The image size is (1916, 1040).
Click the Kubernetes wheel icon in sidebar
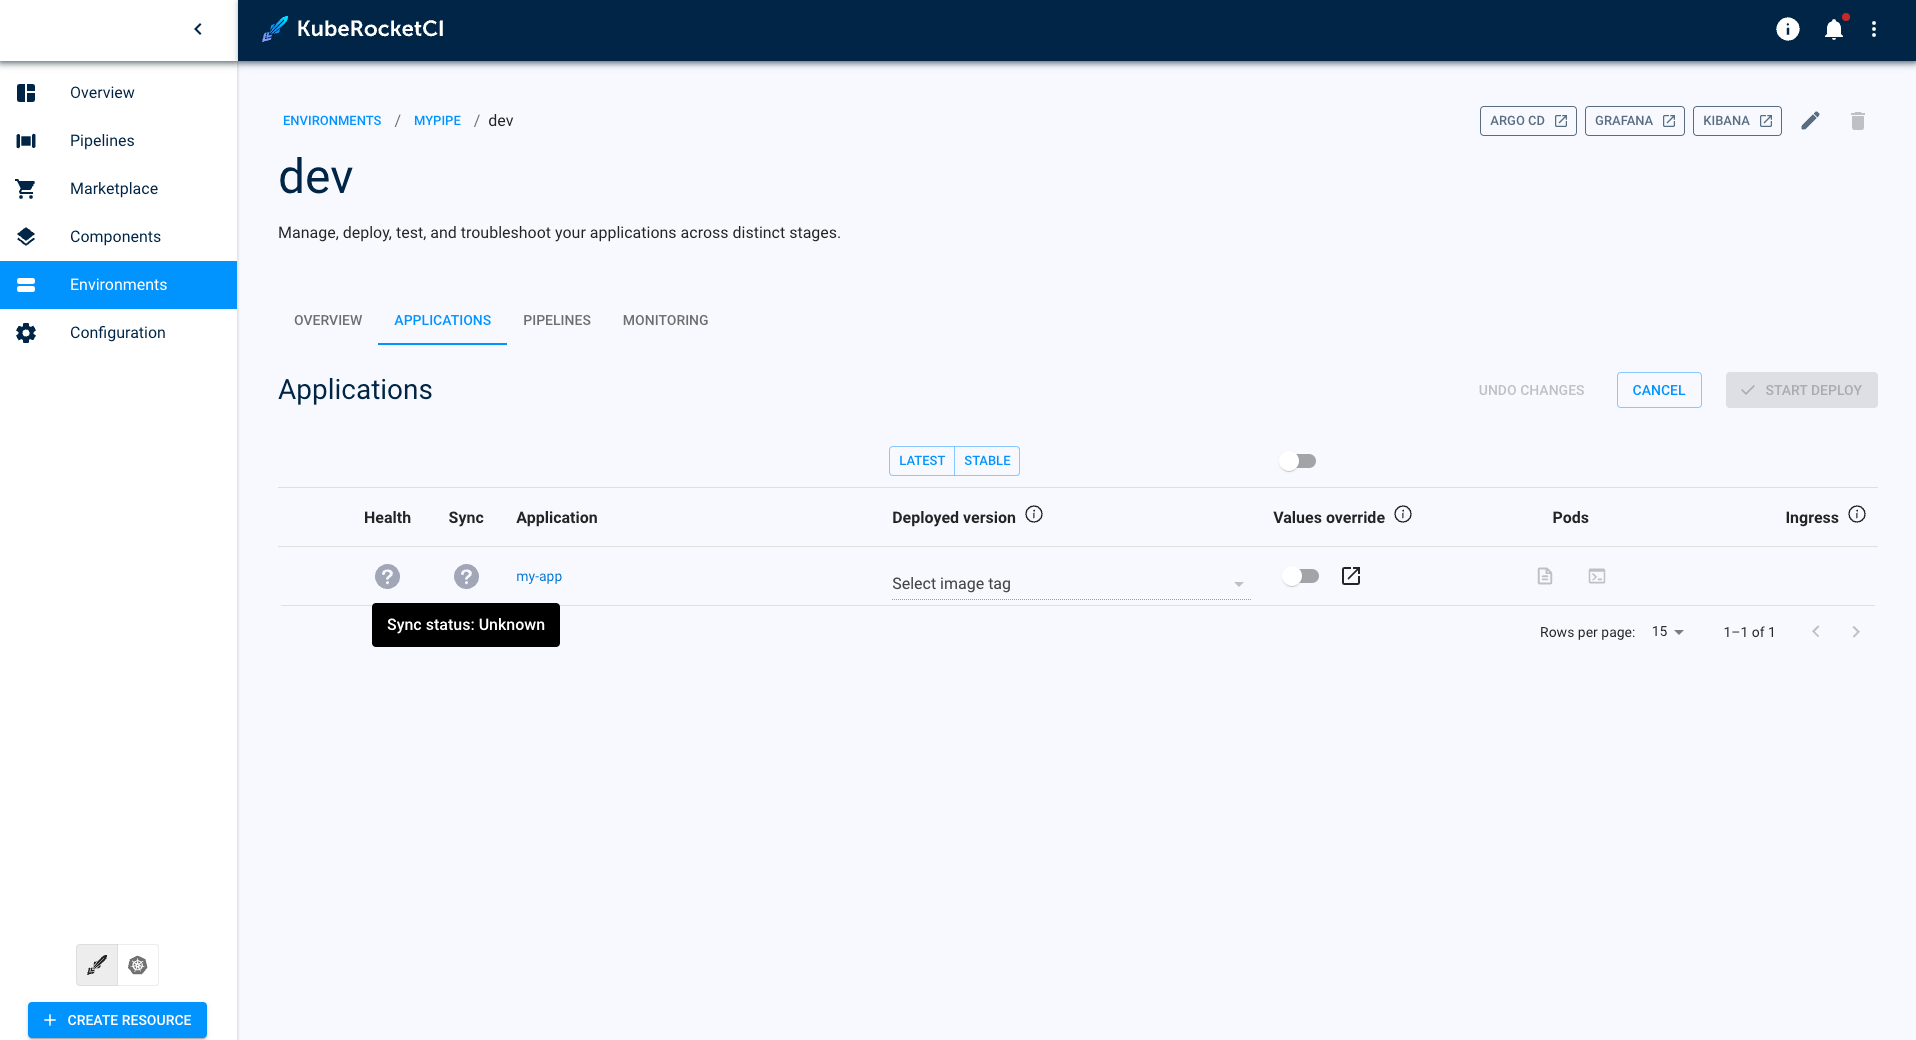(138, 965)
